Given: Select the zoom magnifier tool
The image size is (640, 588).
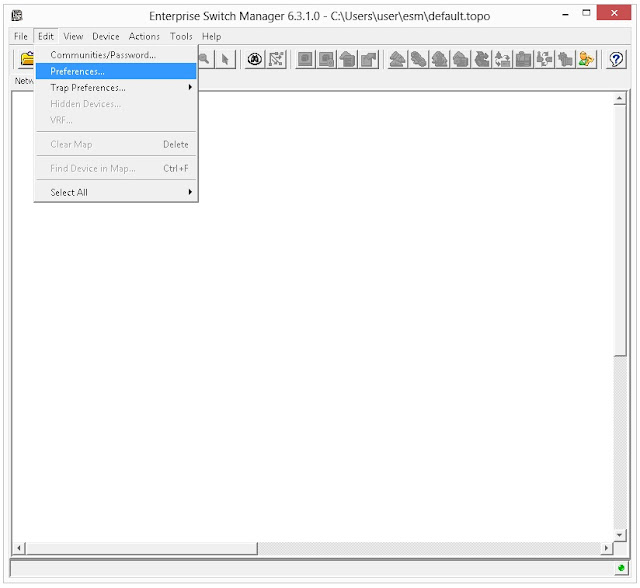Looking at the screenshot, I should click(204, 60).
